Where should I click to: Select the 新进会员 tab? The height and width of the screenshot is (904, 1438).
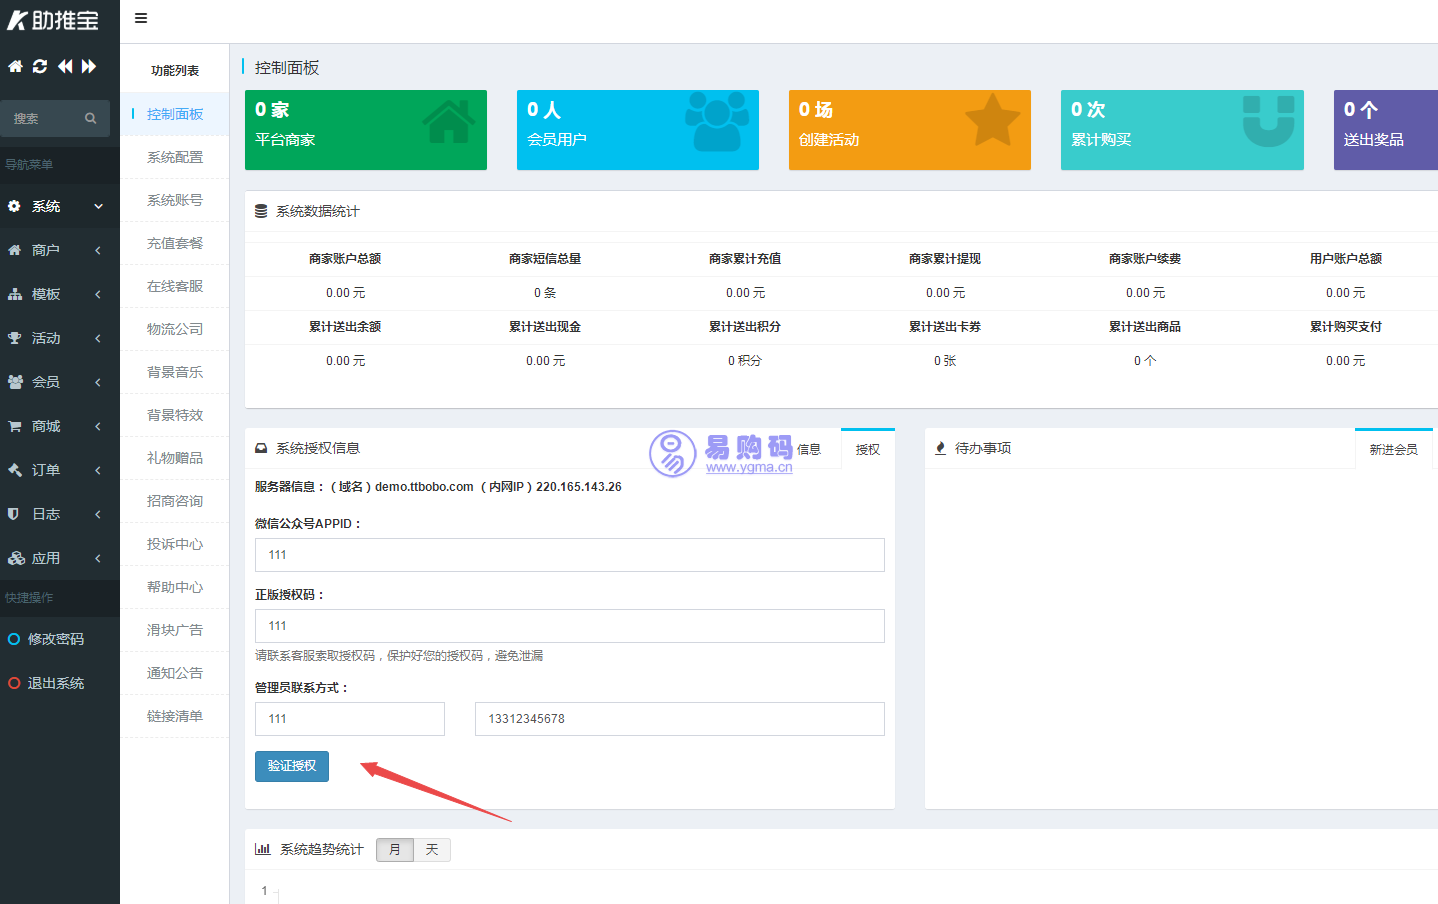[x=1393, y=449]
